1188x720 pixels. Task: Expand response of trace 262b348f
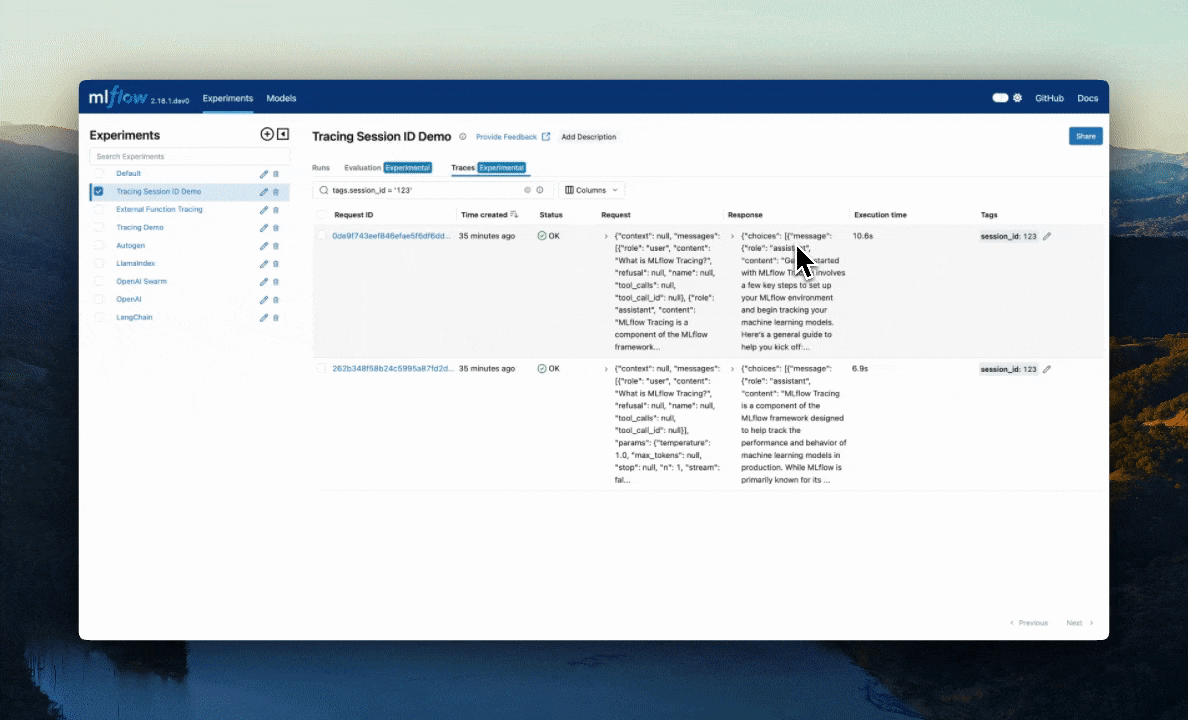(x=733, y=369)
